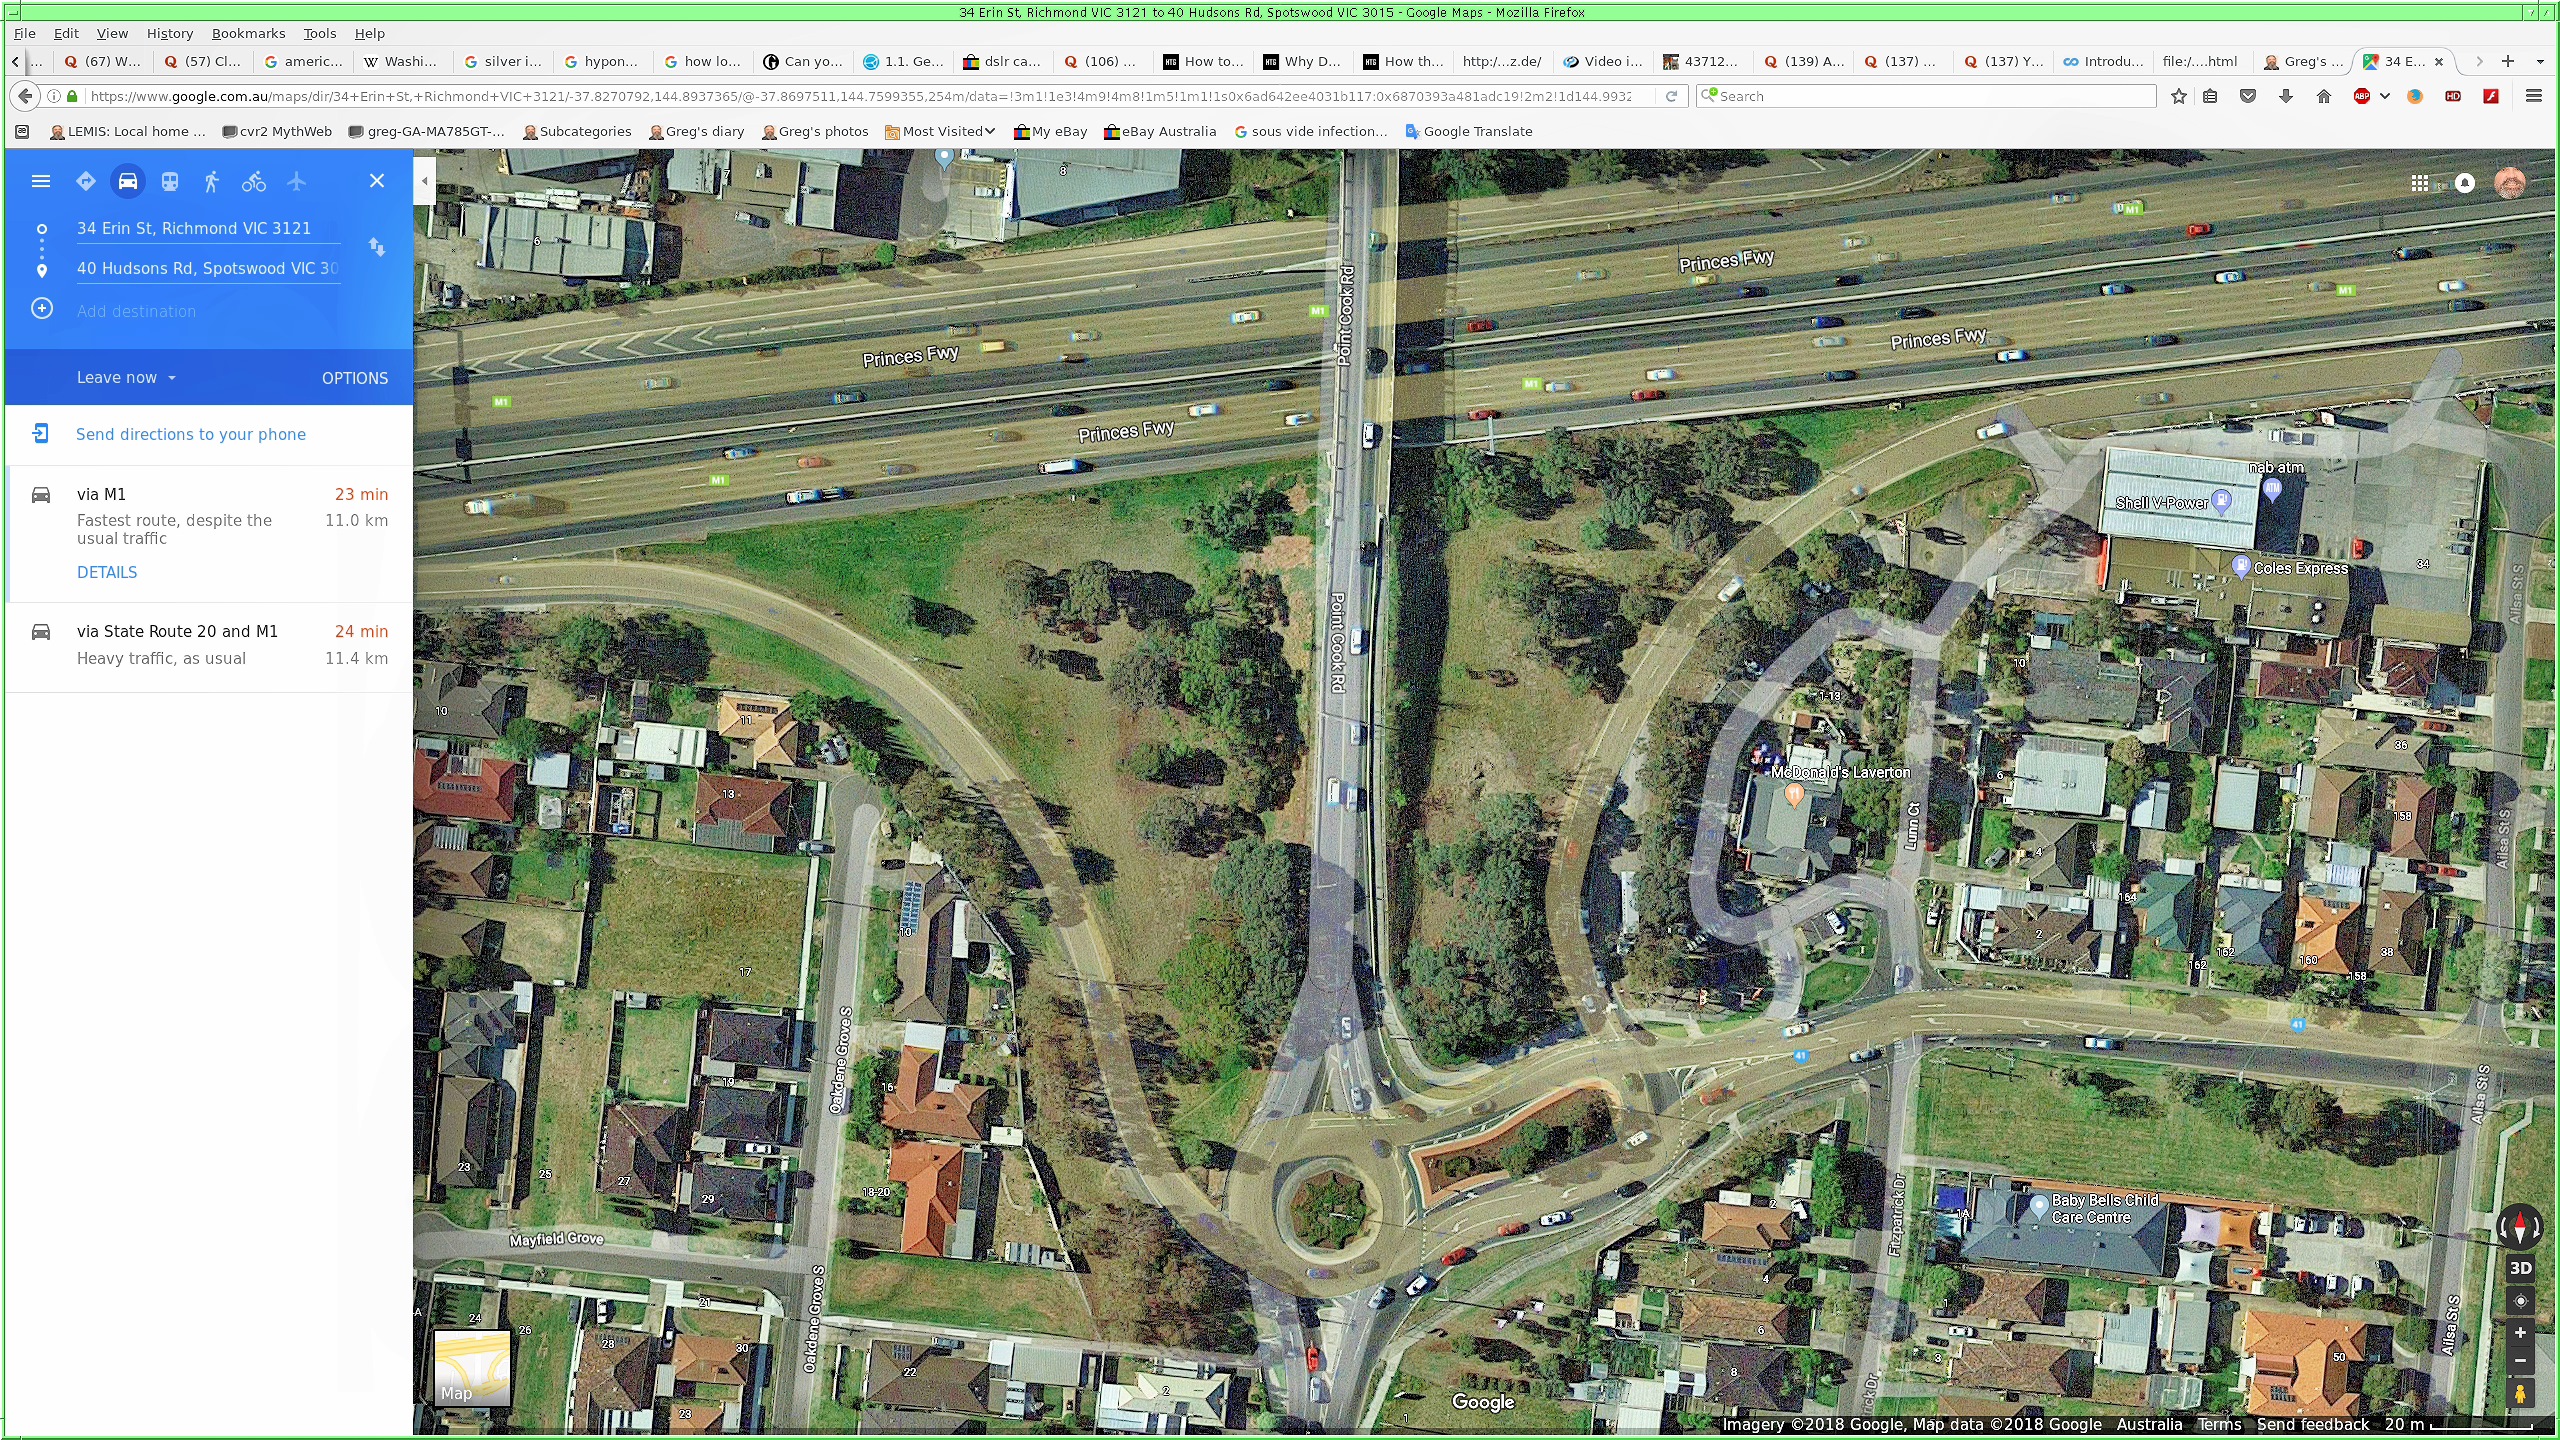Open the Leave now dropdown
2560x1440 pixels.
127,378
